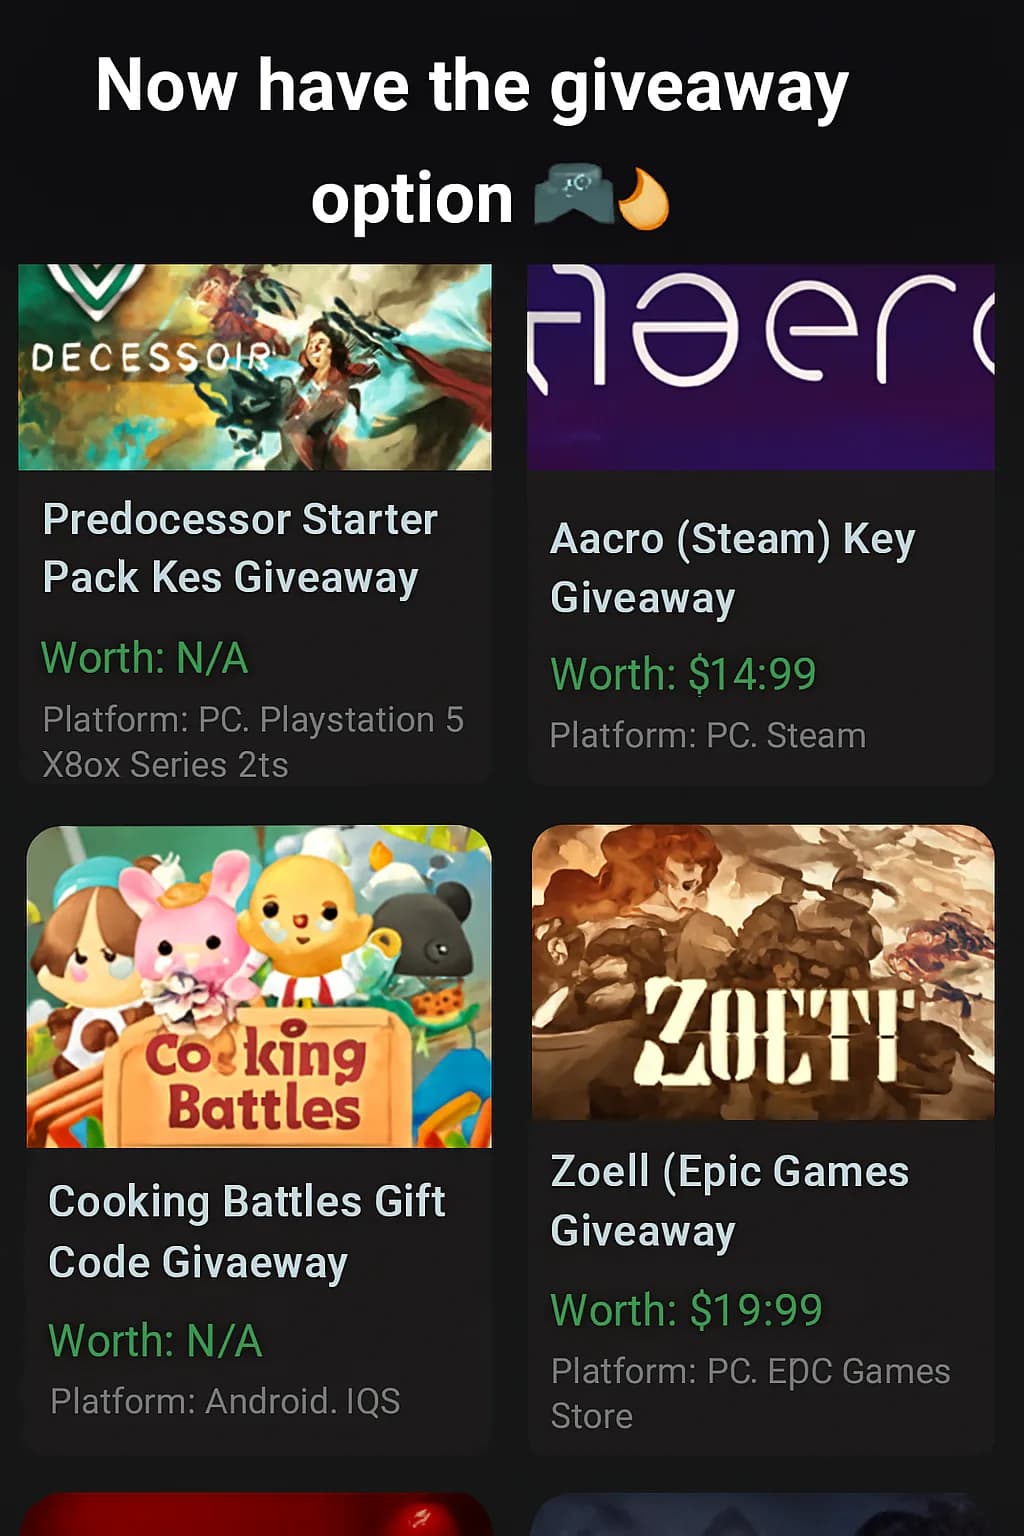Tap Worth: N/A under Predocessor giveaway
This screenshot has width=1024, height=1536.
145,658
